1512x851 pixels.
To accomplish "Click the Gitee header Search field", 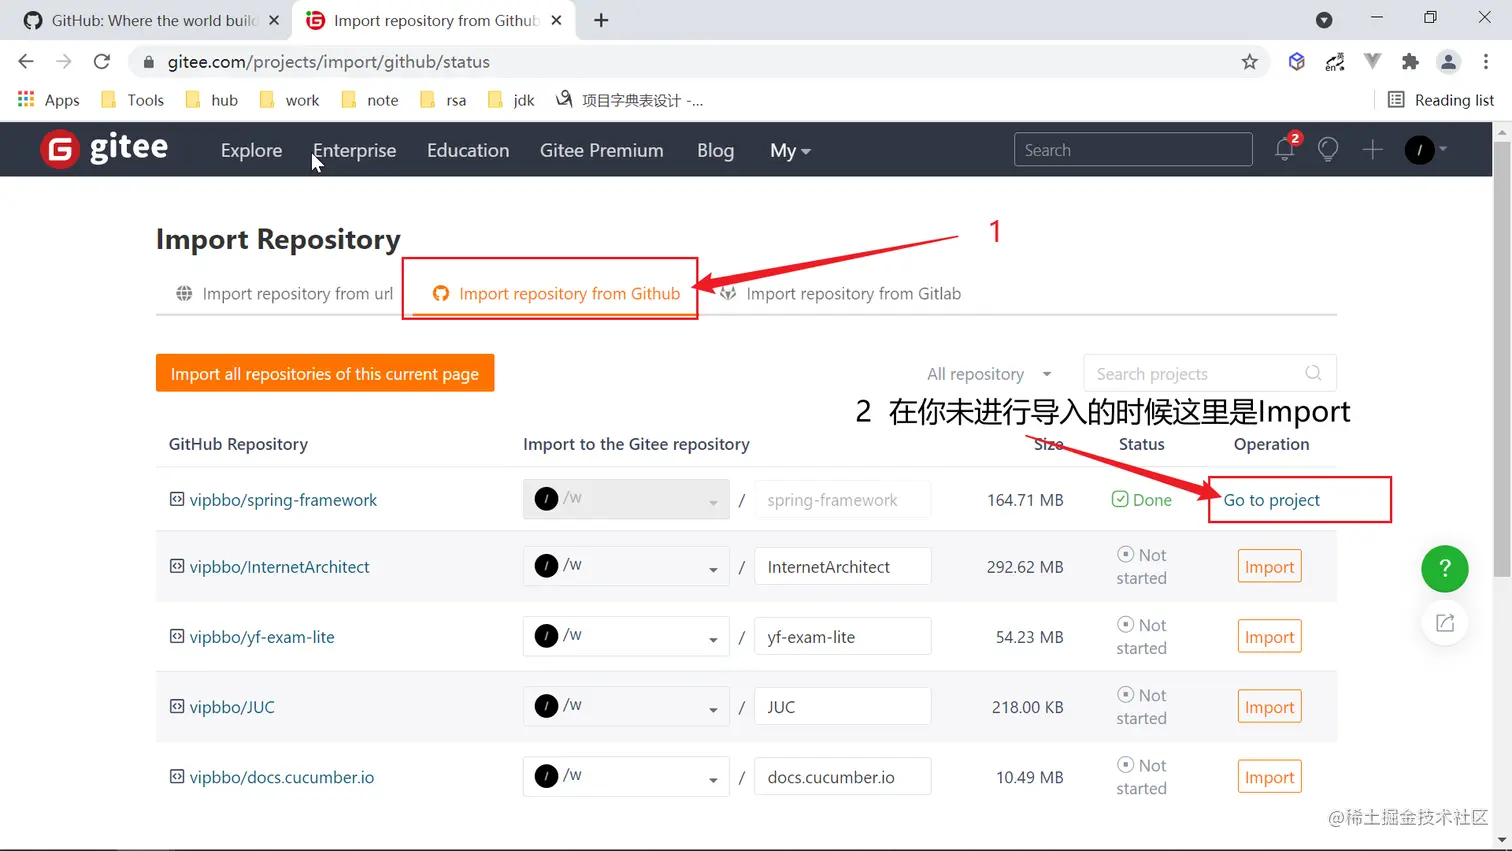I will [1133, 149].
